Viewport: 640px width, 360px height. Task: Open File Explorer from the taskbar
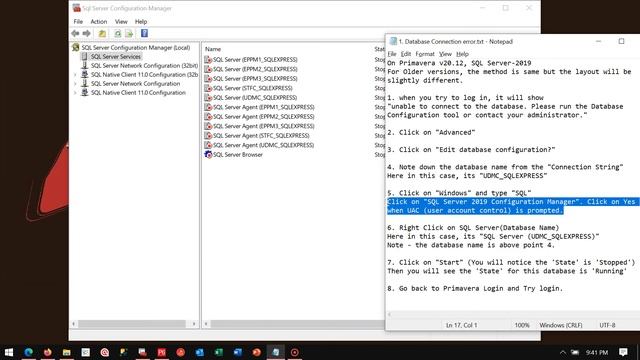click(67, 352)
